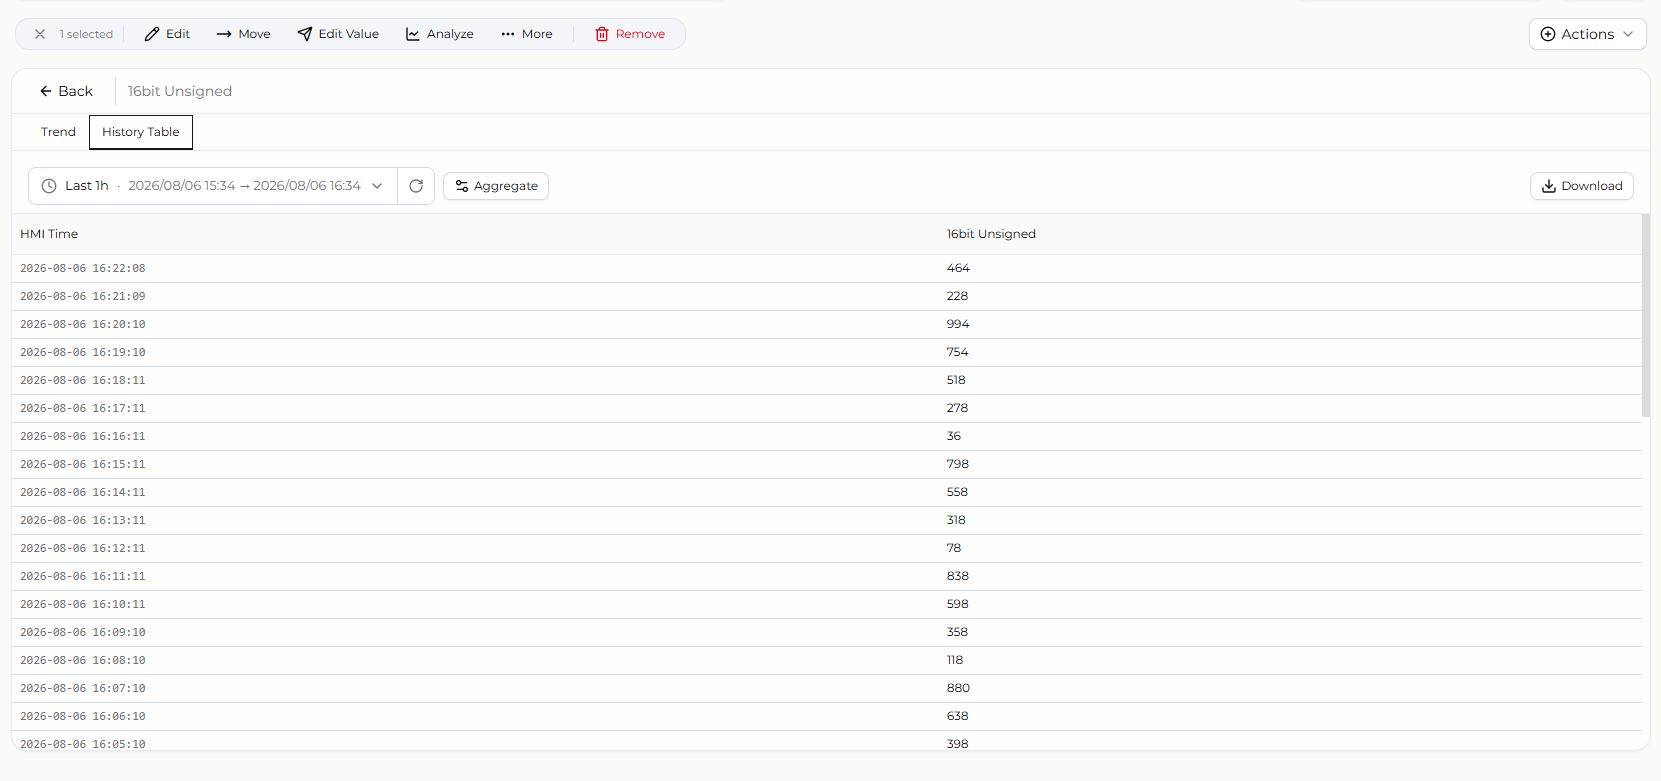Click the 16bit Unsigned column header

click(x=991, y=234)
